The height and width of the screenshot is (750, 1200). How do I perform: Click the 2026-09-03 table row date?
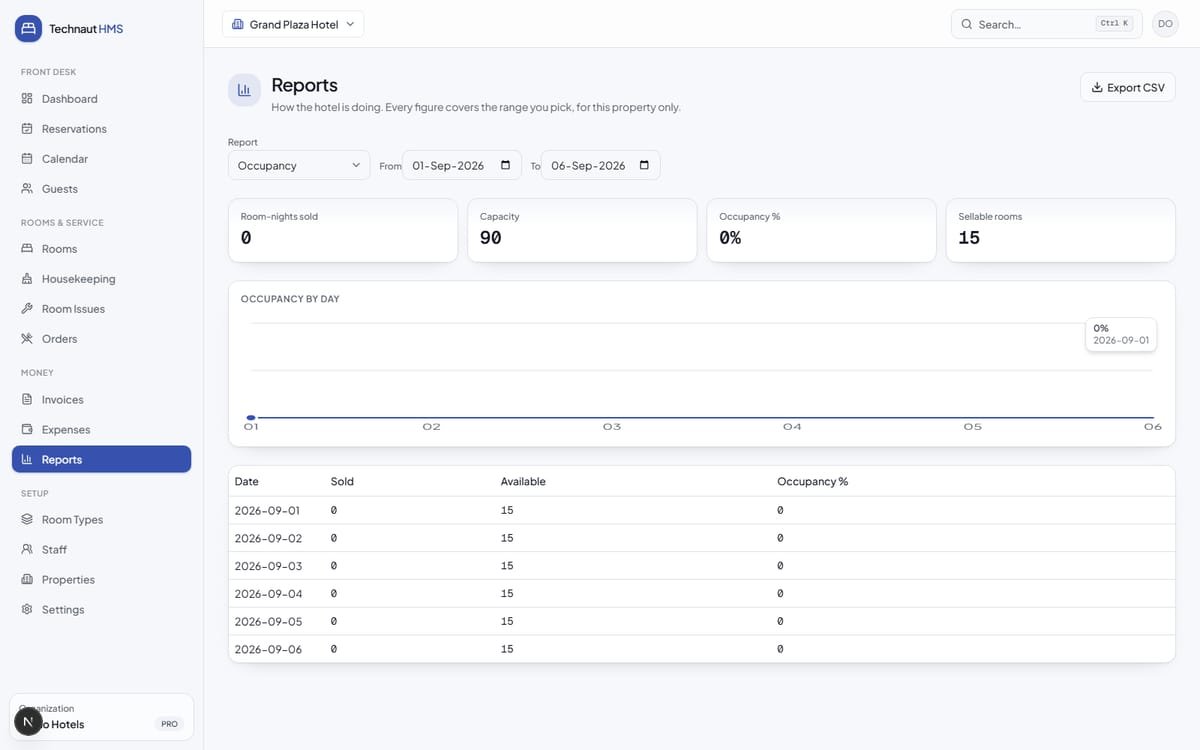tap(268, 566)
